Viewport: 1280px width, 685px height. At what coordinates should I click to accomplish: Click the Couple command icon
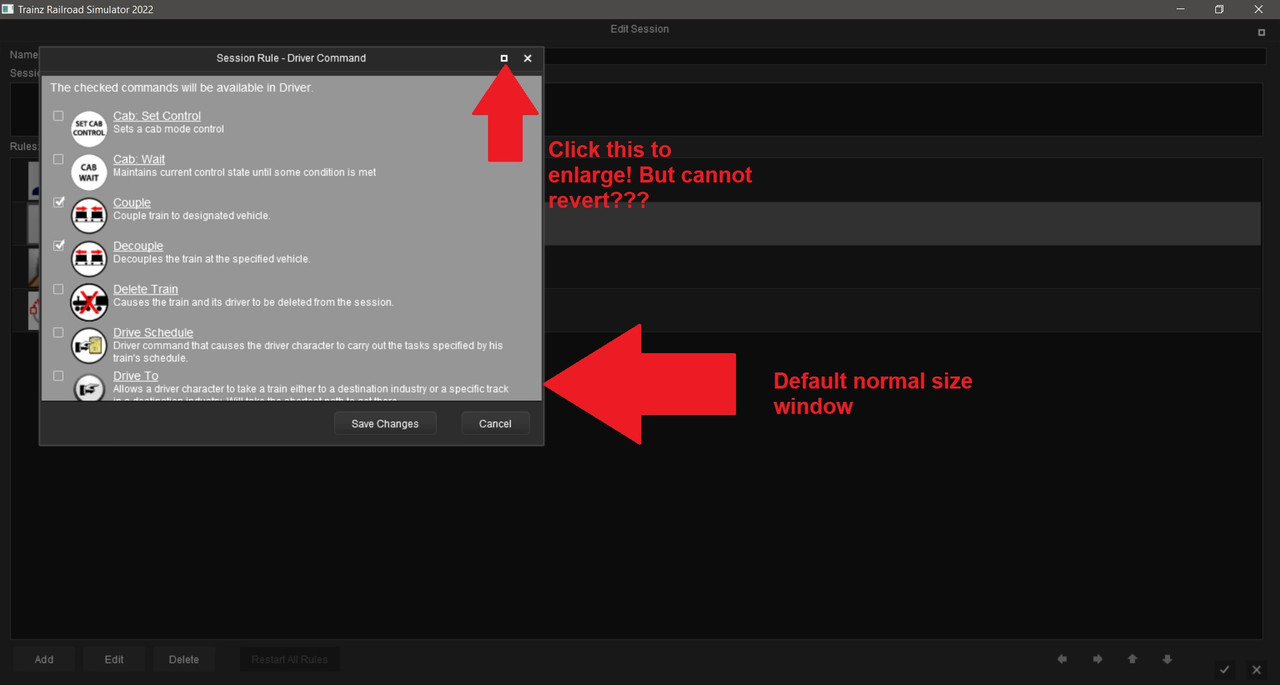pos(89,215)
